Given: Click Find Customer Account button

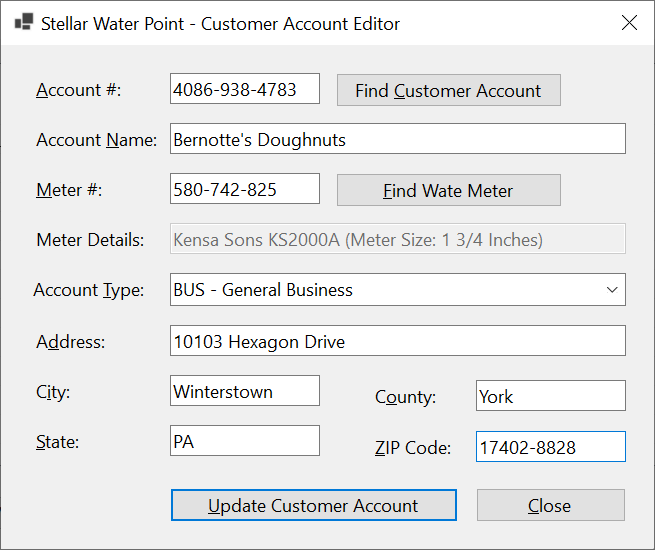Looking at the screenshot, I should pos(449,90).
